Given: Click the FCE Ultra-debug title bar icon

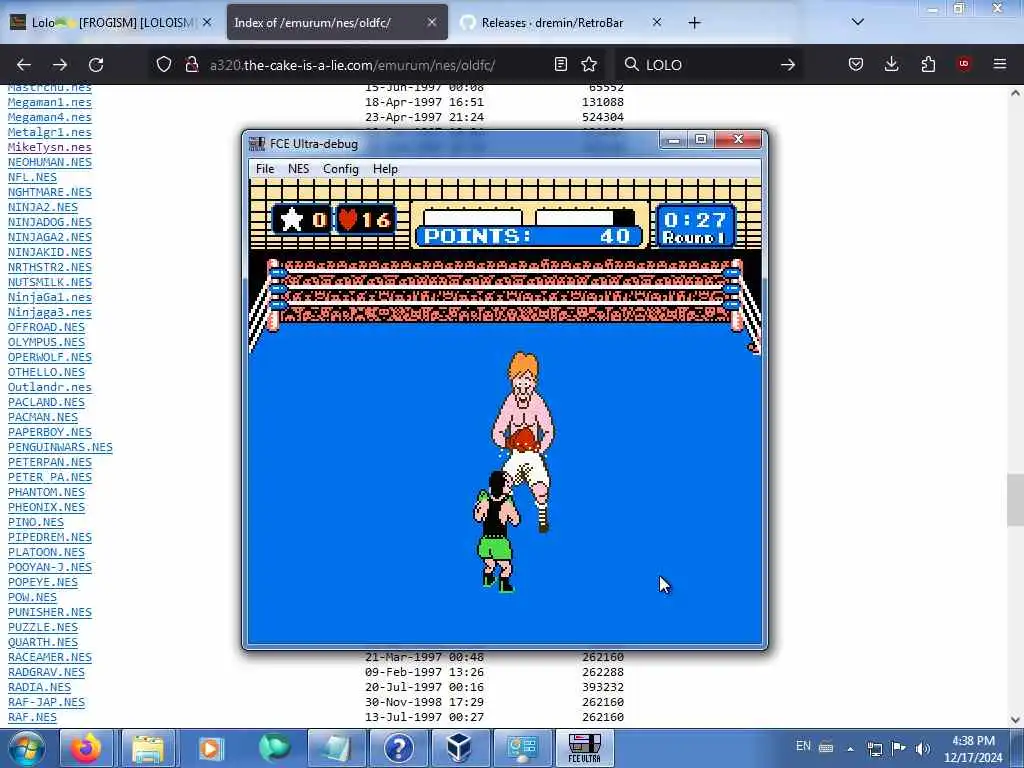Looking at the screenshot, I should point(257,144).
